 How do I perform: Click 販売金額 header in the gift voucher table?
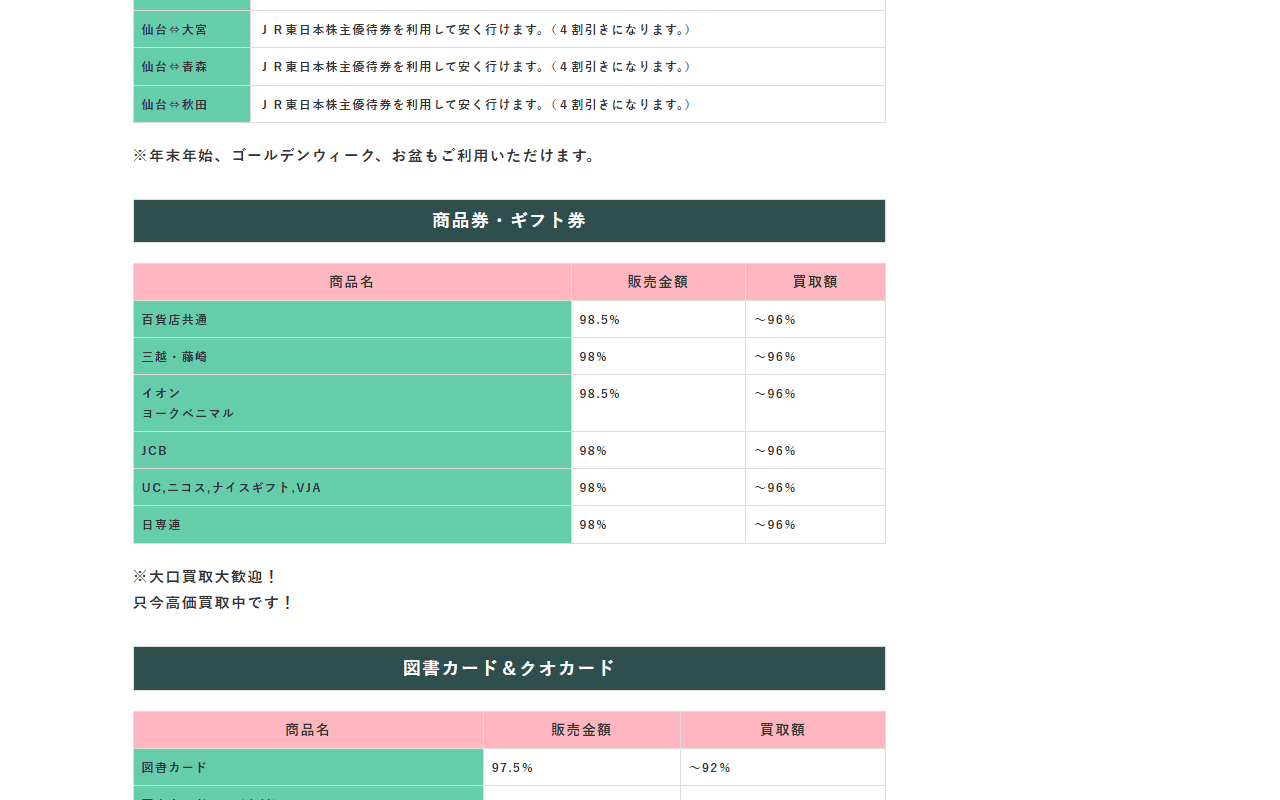click(658, 282)
